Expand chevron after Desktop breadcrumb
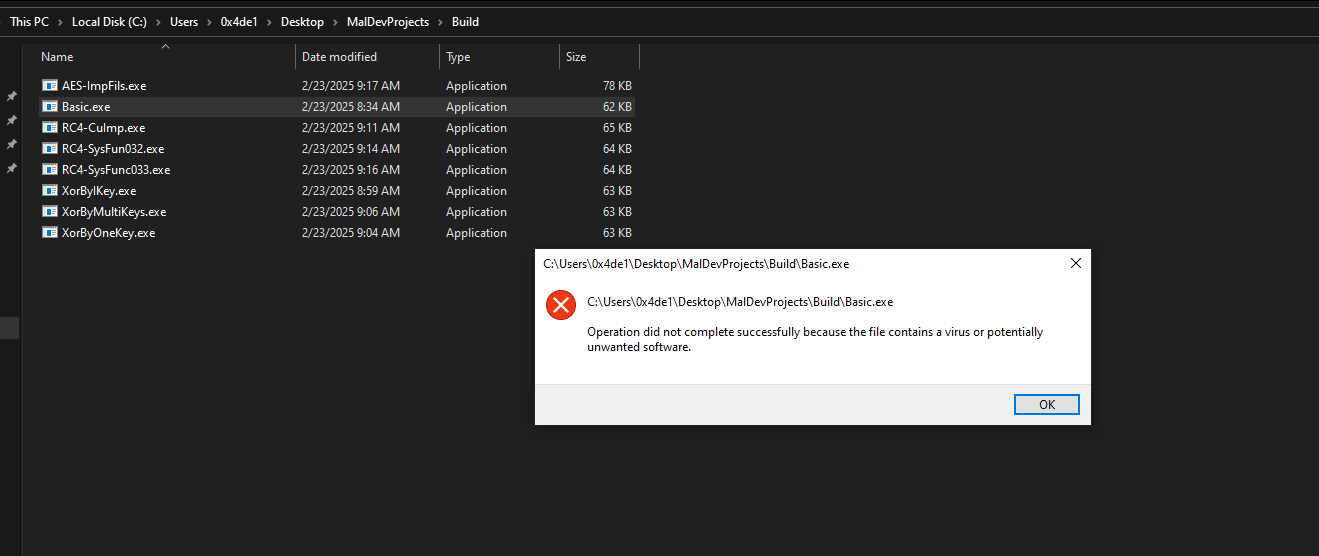 (x=335, y=22)
